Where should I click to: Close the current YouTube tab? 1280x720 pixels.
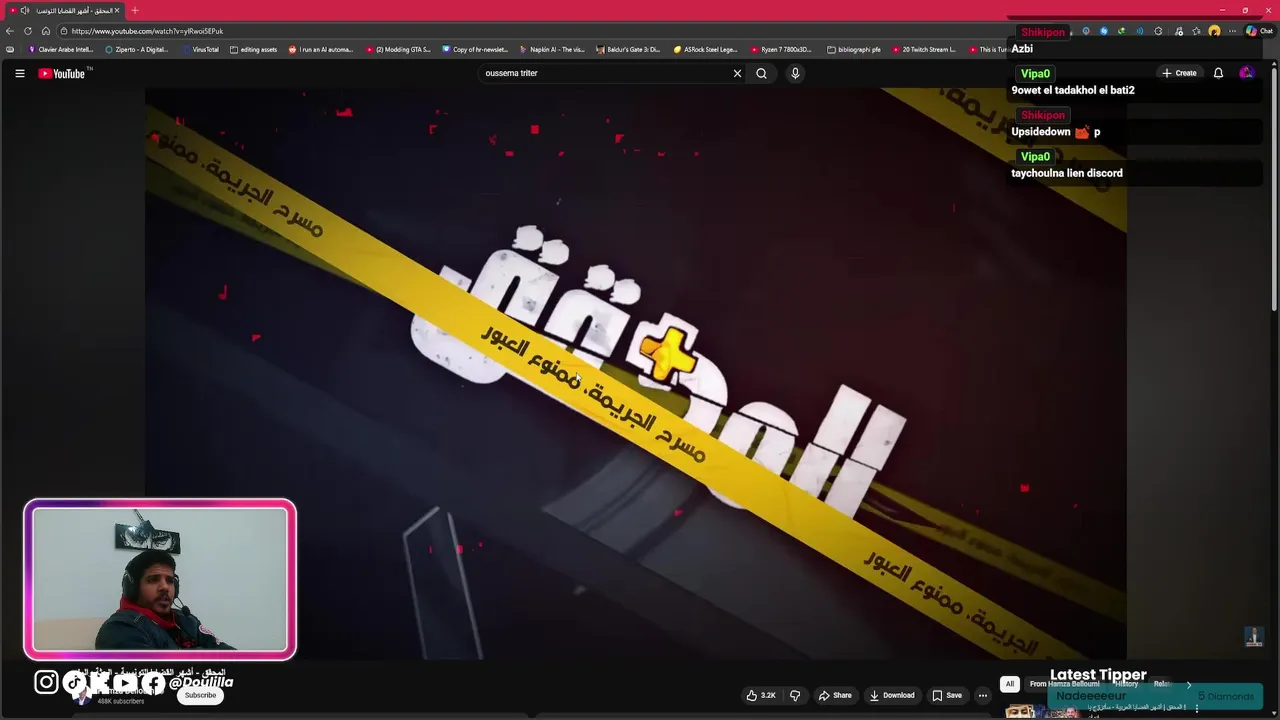116,10
